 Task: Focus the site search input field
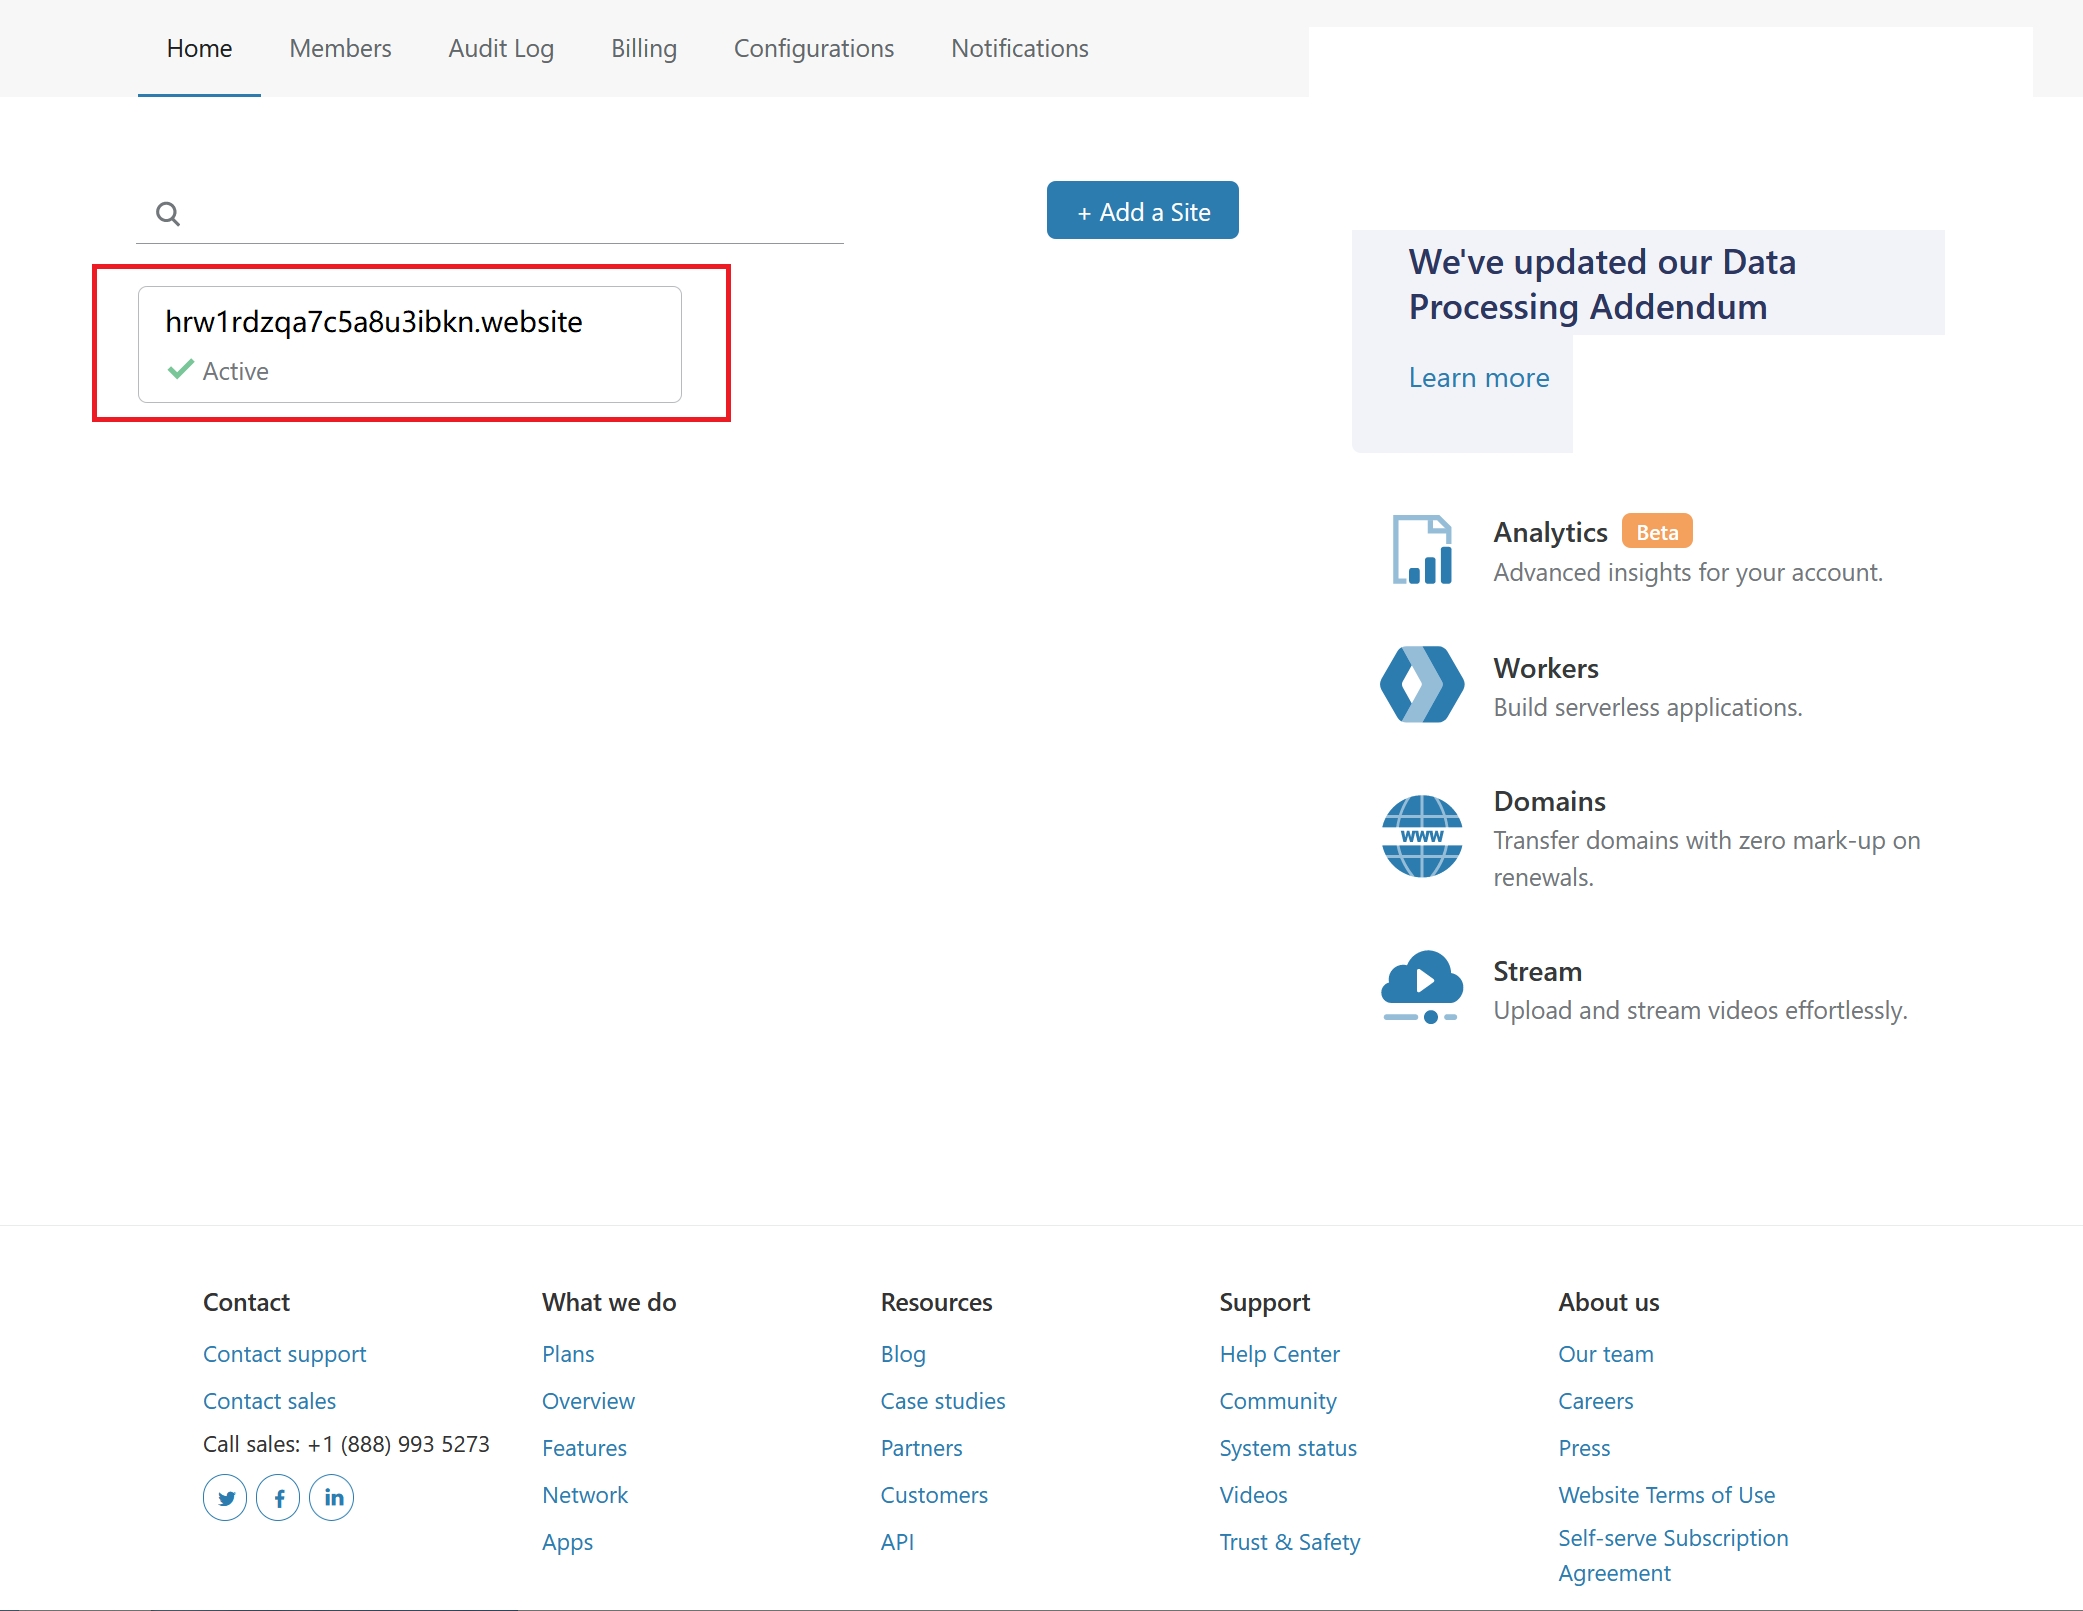tap(510, 213)
